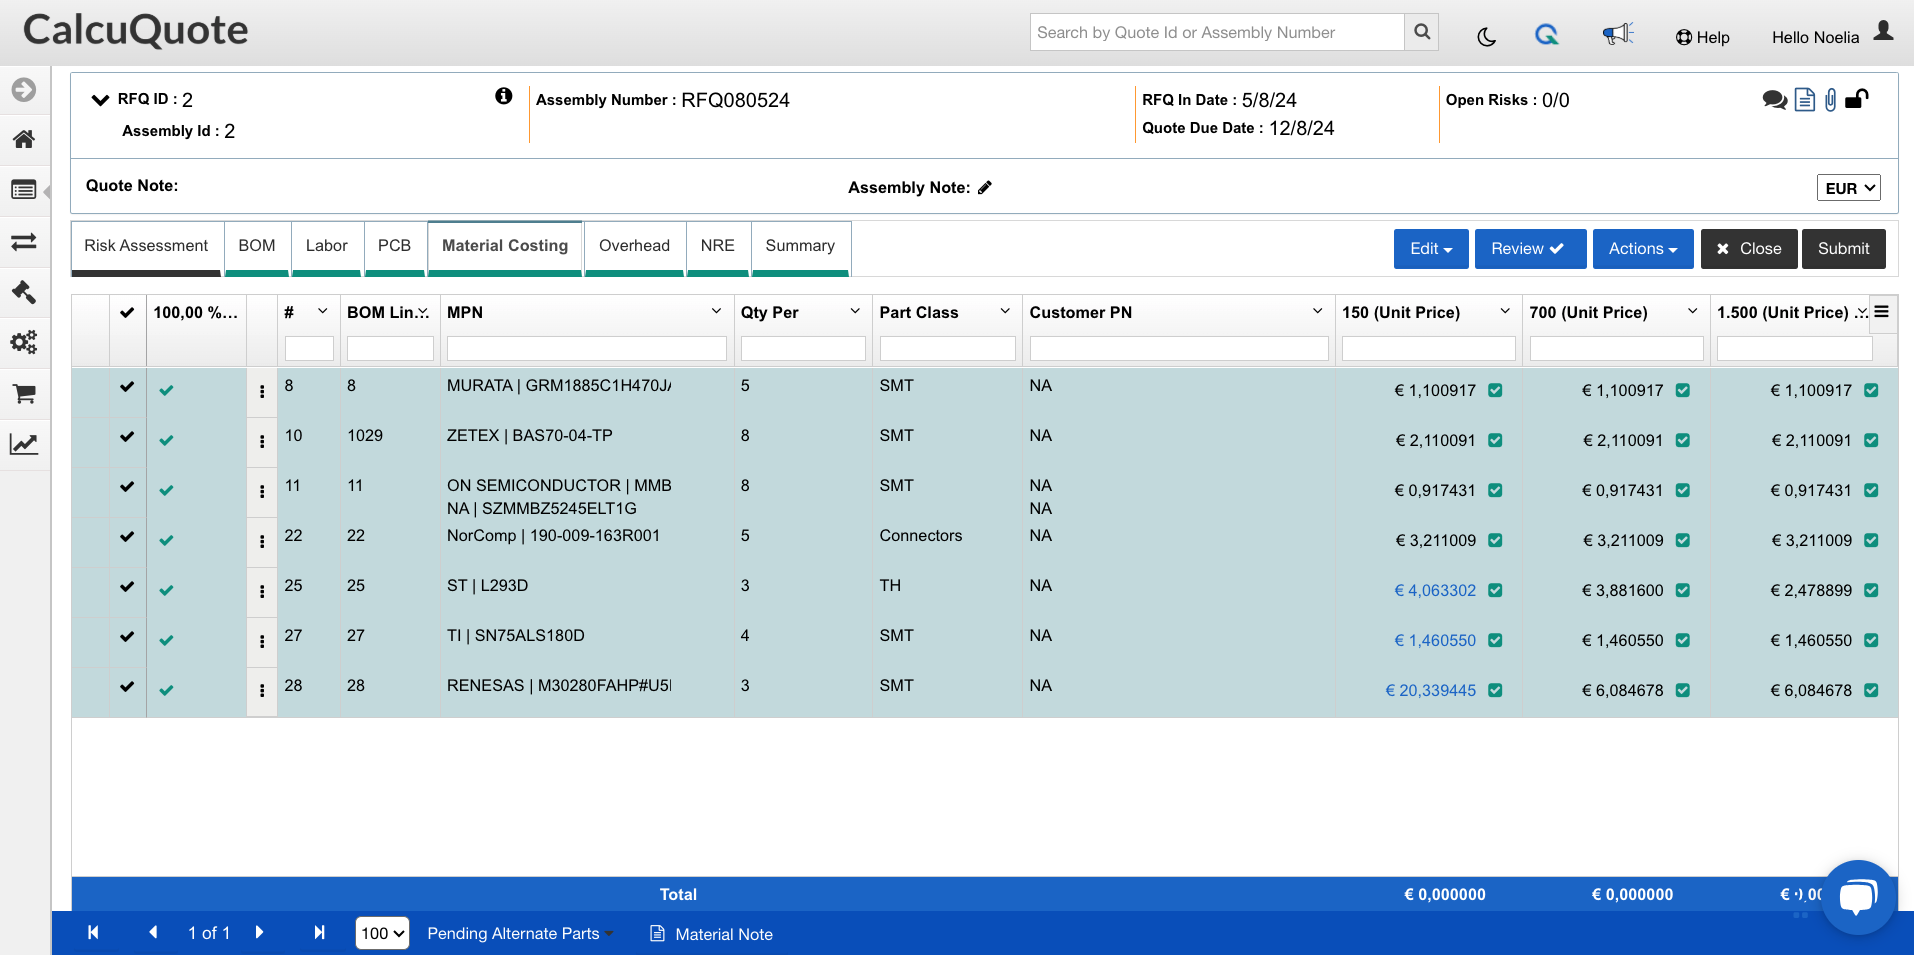Toggle select-all checkmark in header
The image size is (1914, 955).
coord(127,312)
